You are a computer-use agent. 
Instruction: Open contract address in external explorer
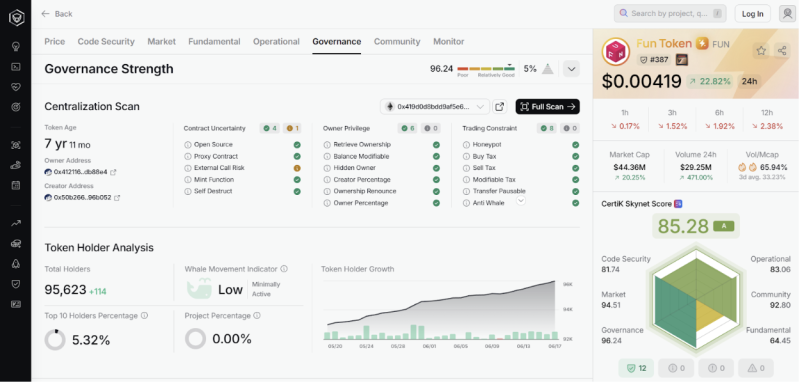point(499,107)
